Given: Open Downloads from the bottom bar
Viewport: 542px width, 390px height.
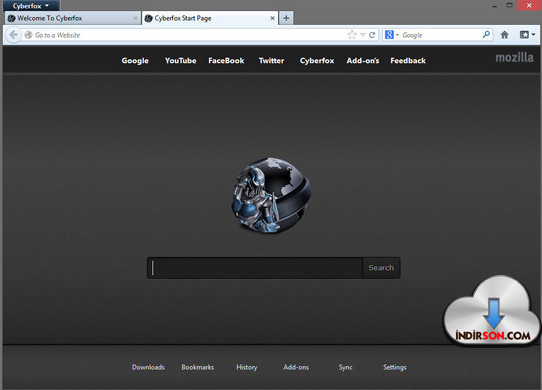Looking at the screenshot, I should (148, 367).
